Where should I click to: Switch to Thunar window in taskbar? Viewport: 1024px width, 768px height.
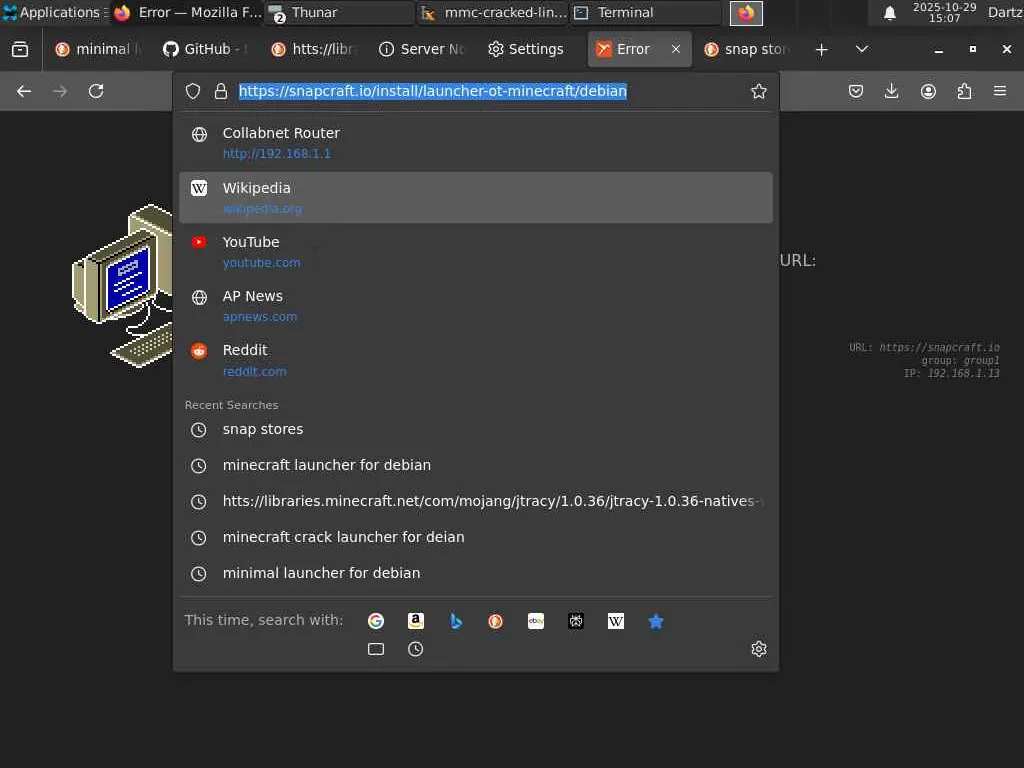pyautogui.click(x=340, y=12)
